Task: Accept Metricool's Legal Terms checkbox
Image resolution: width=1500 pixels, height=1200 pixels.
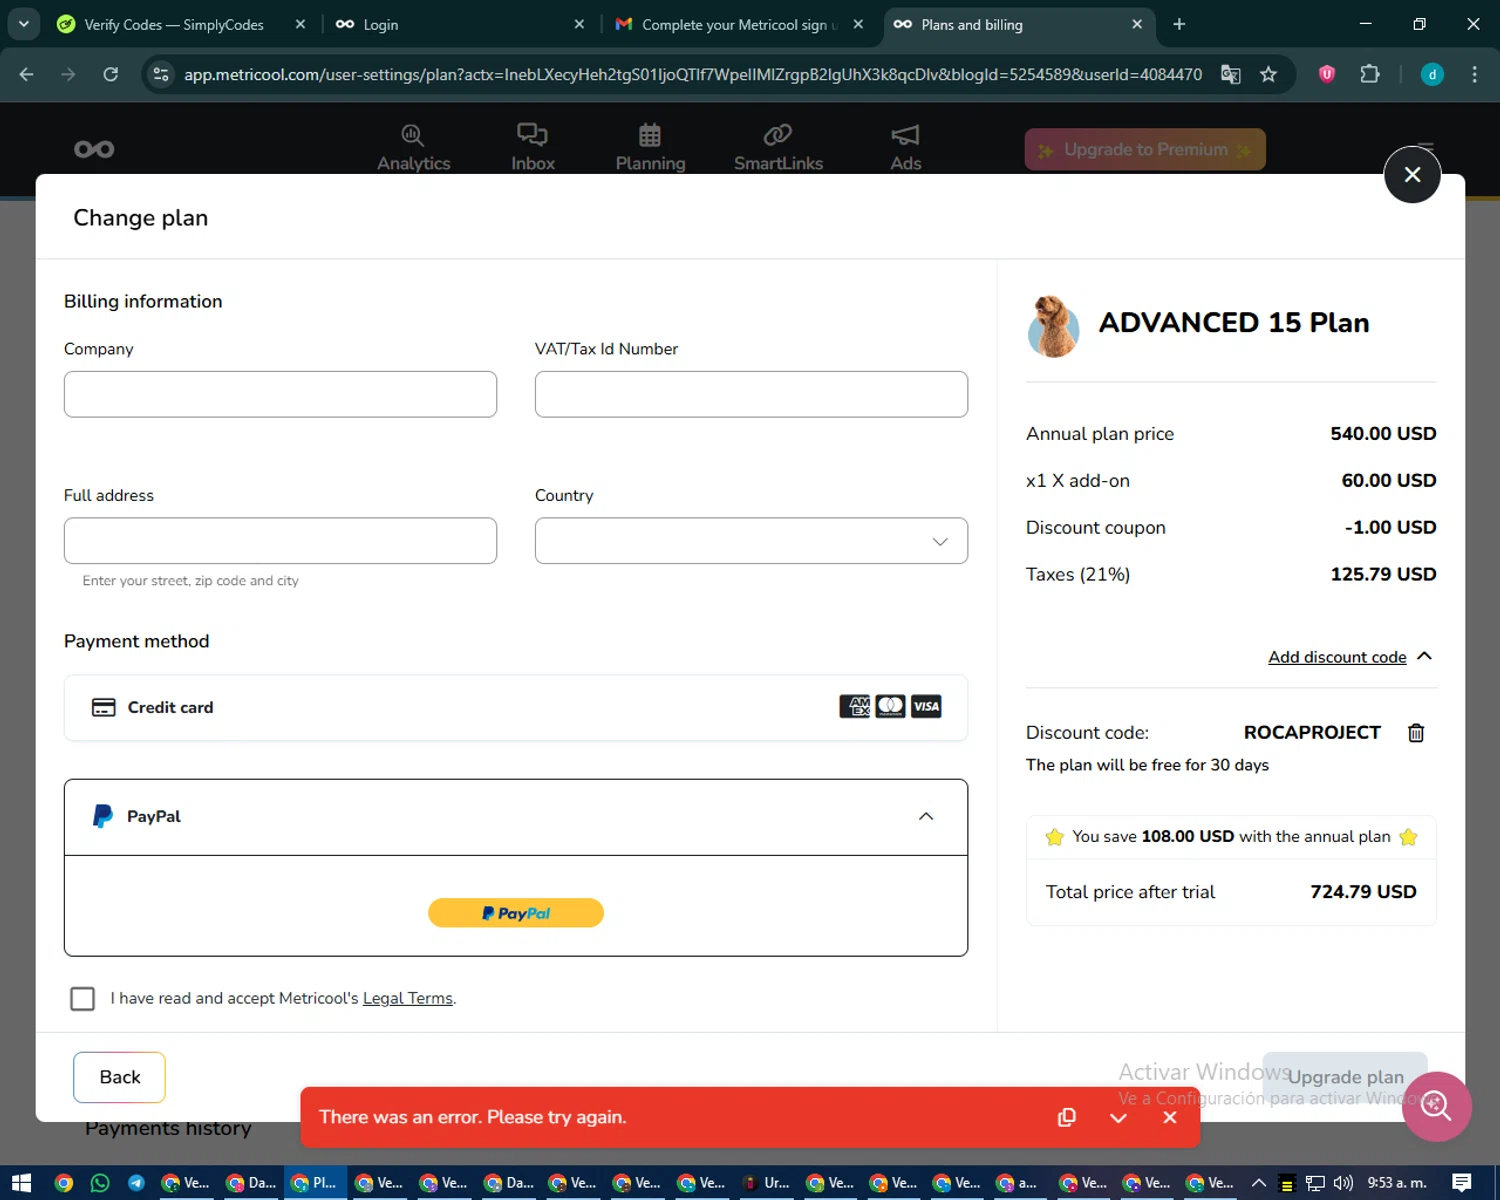Action: (x=83, y=998)
